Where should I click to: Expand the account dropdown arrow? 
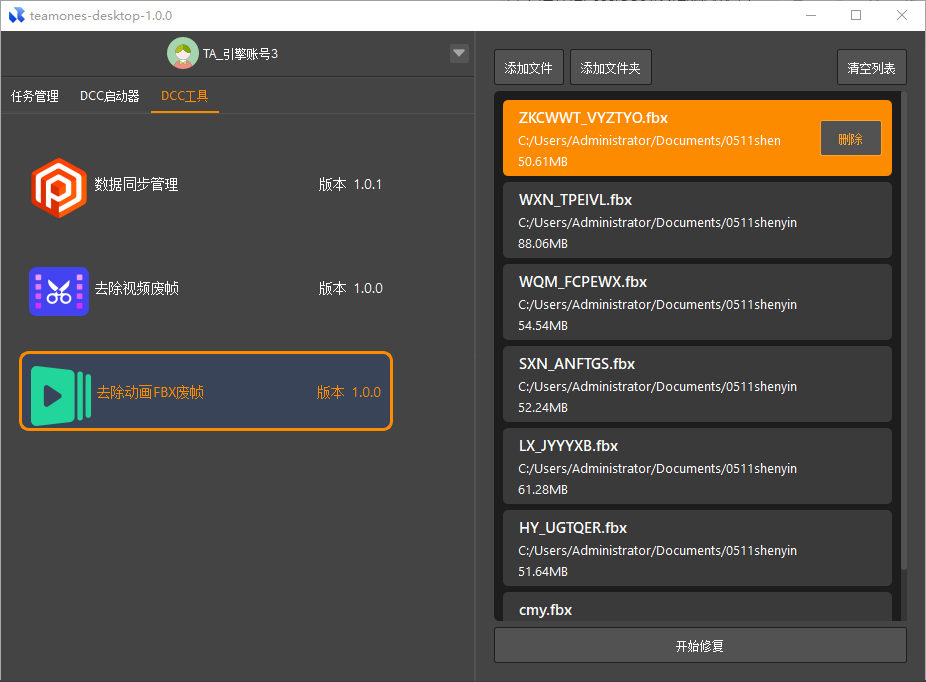tap(459, 53)
